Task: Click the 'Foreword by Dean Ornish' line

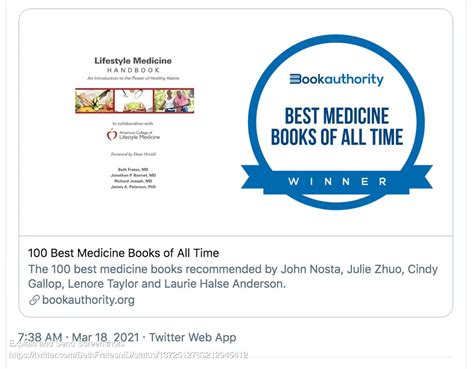Action: click(133, 154)
